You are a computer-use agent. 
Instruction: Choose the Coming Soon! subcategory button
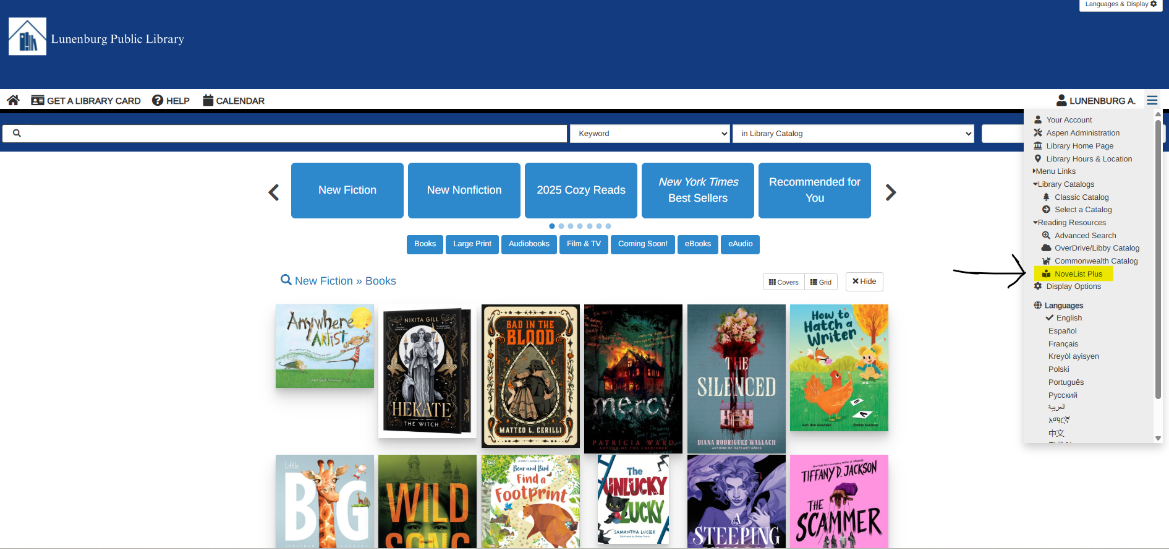(643, 244)
